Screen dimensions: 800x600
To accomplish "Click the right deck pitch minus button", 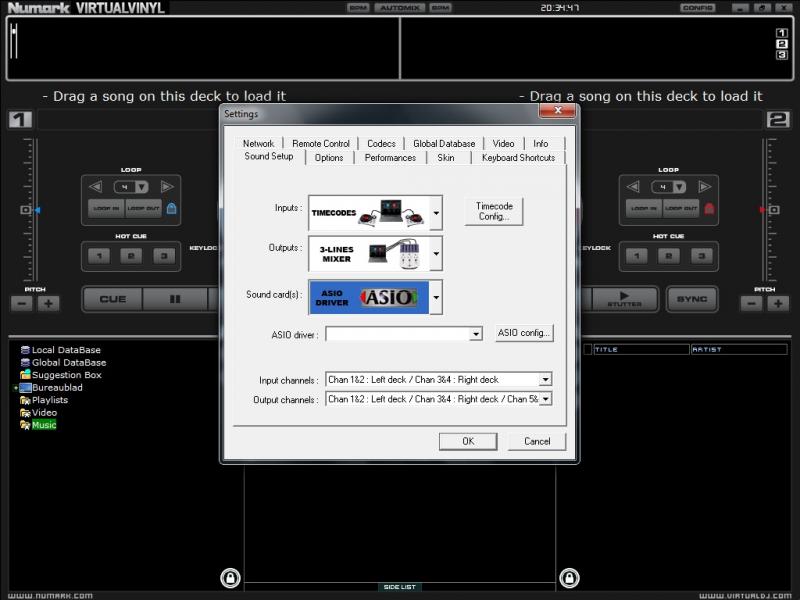I will coord(752,304).
